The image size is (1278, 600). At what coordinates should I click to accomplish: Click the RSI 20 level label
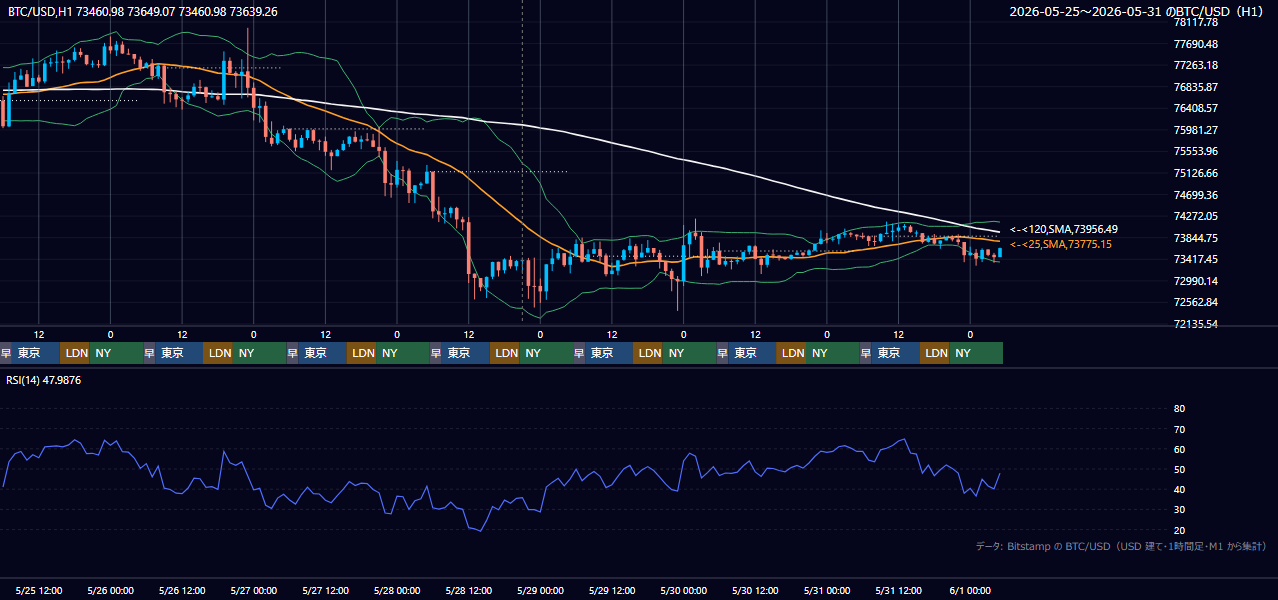point(1179,530)
